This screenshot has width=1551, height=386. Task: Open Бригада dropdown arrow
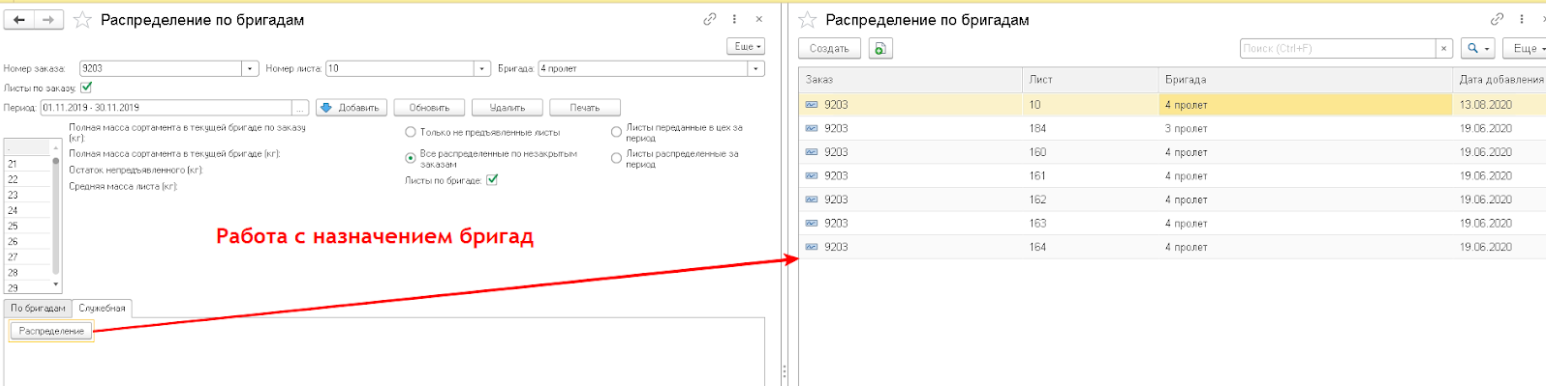click(x=757, y=69)
